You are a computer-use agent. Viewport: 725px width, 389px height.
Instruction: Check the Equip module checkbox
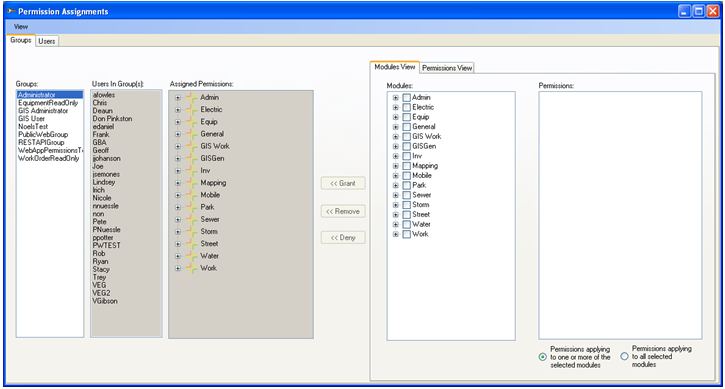(406, 117)
